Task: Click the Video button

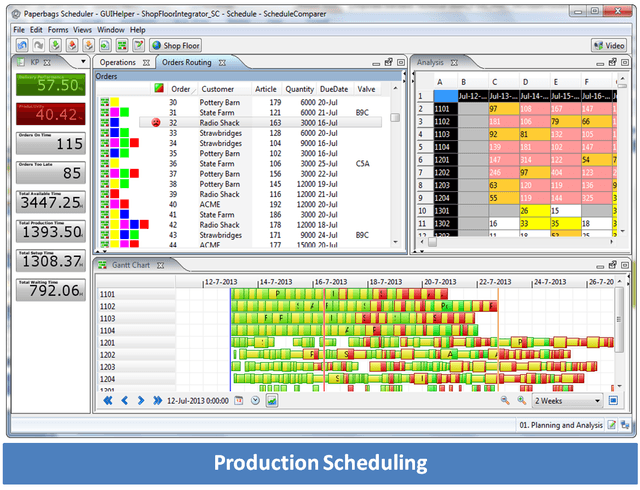Action: 609,45
